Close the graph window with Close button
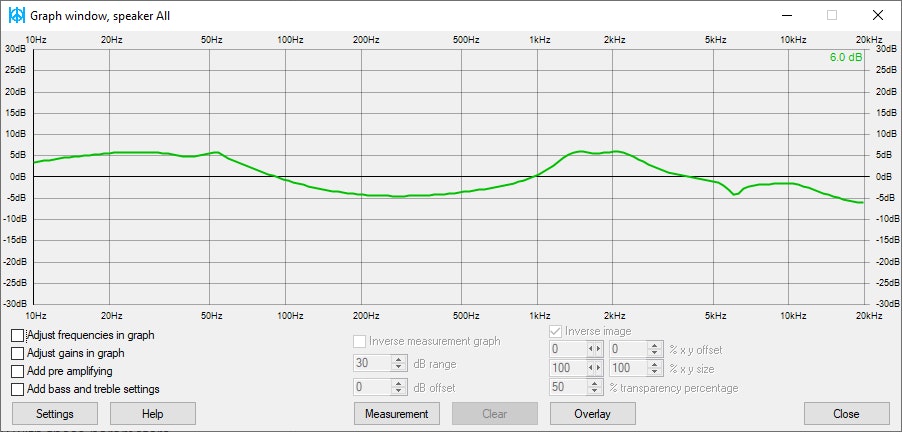 tap(846, 414)
